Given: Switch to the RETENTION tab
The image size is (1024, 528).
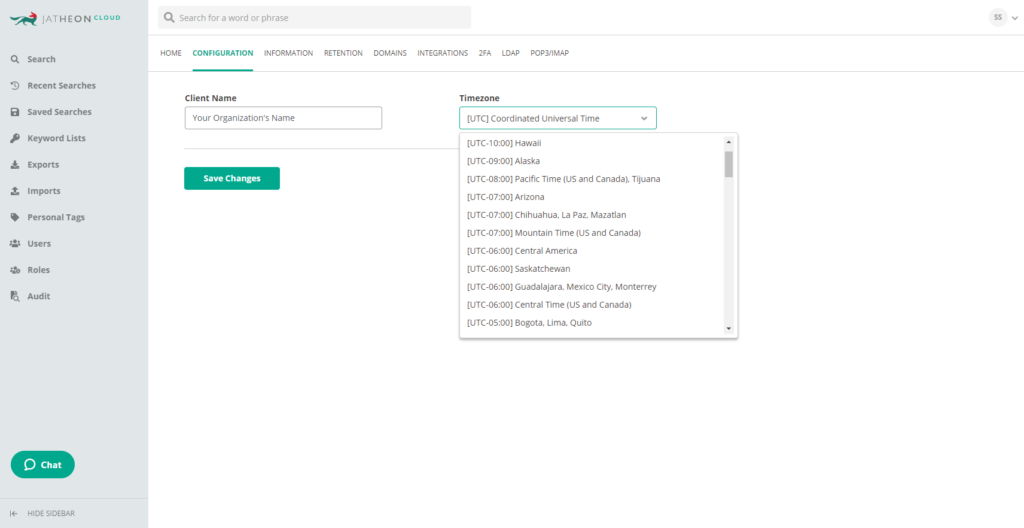Looking at the screenshot, I should click(343, 53).
